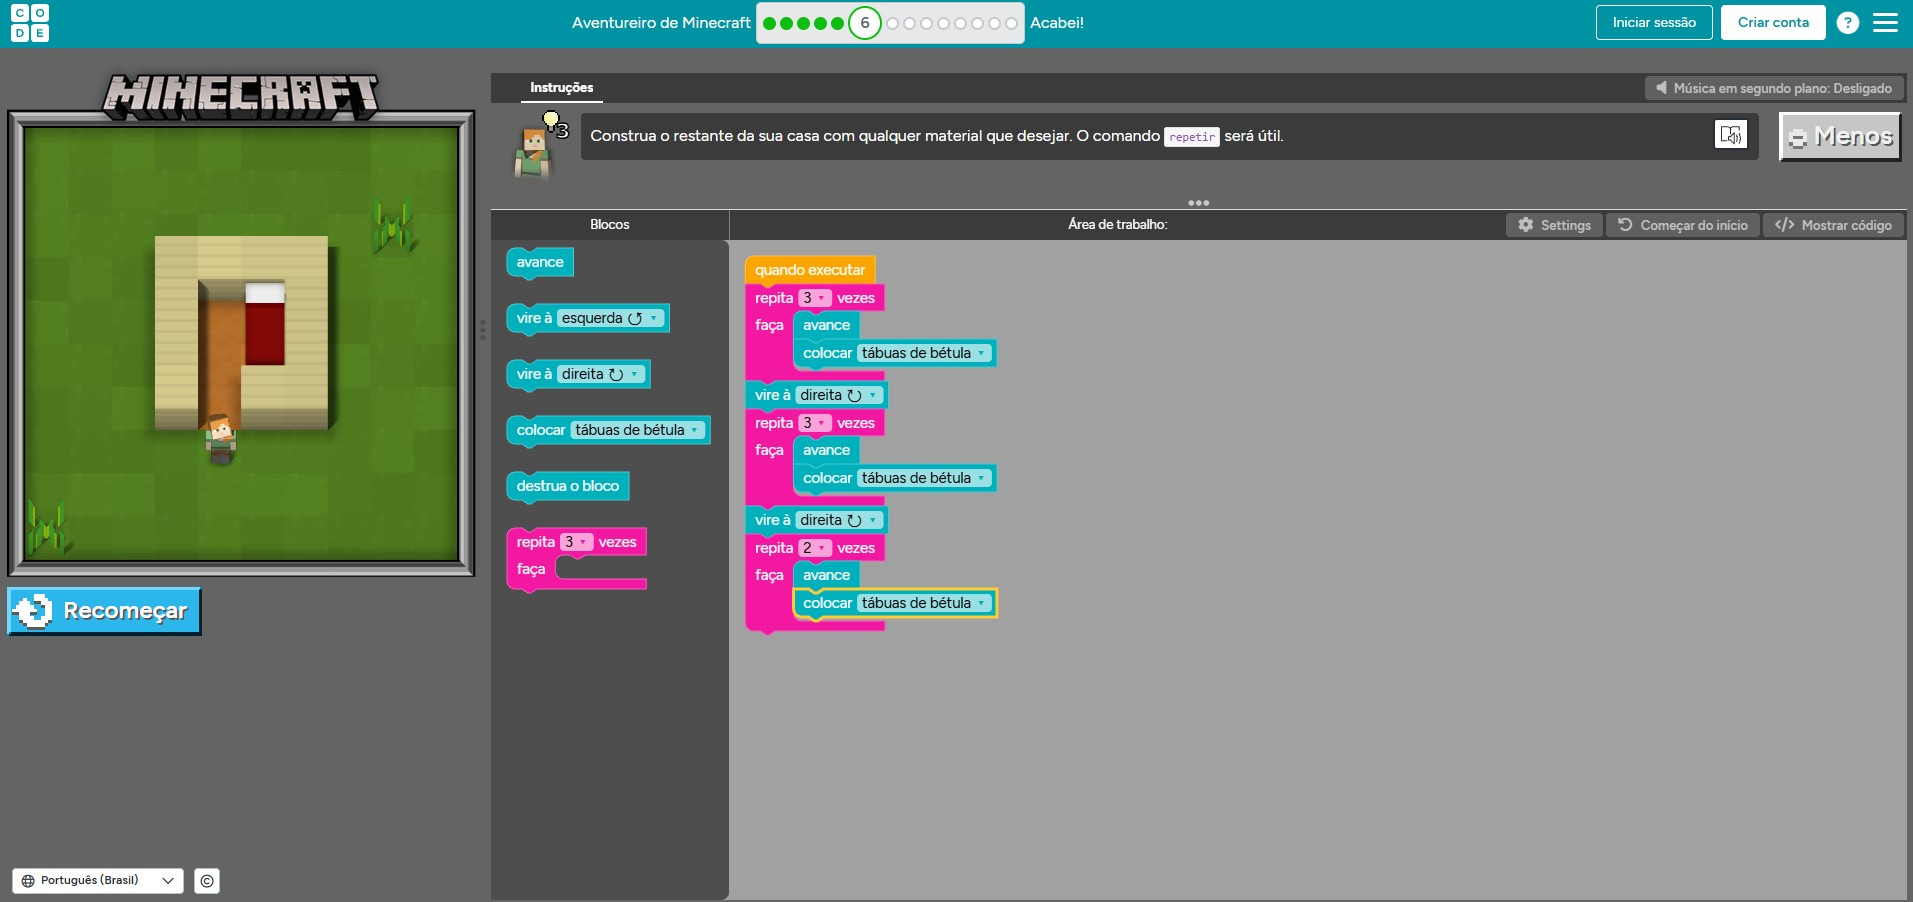Jump to the last level progress dot
The image size is (1913, 902).
(1011, 23)
